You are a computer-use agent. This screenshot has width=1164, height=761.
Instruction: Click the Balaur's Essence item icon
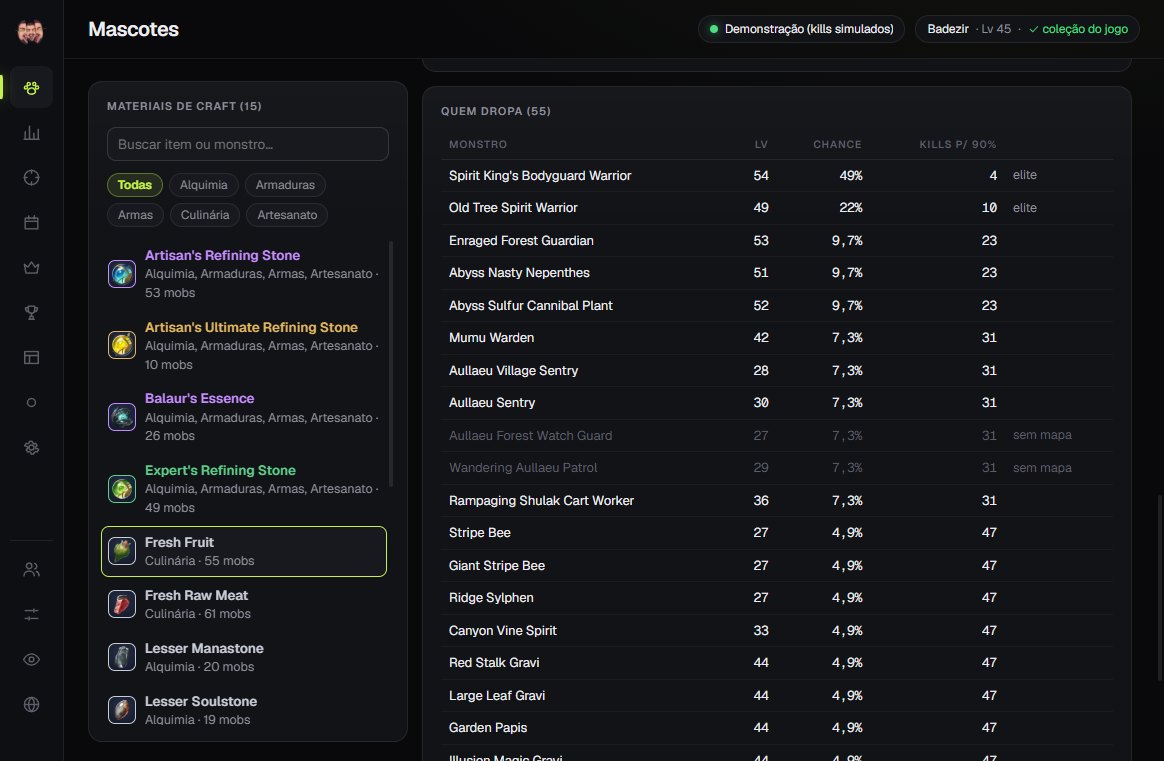point(122,417)
